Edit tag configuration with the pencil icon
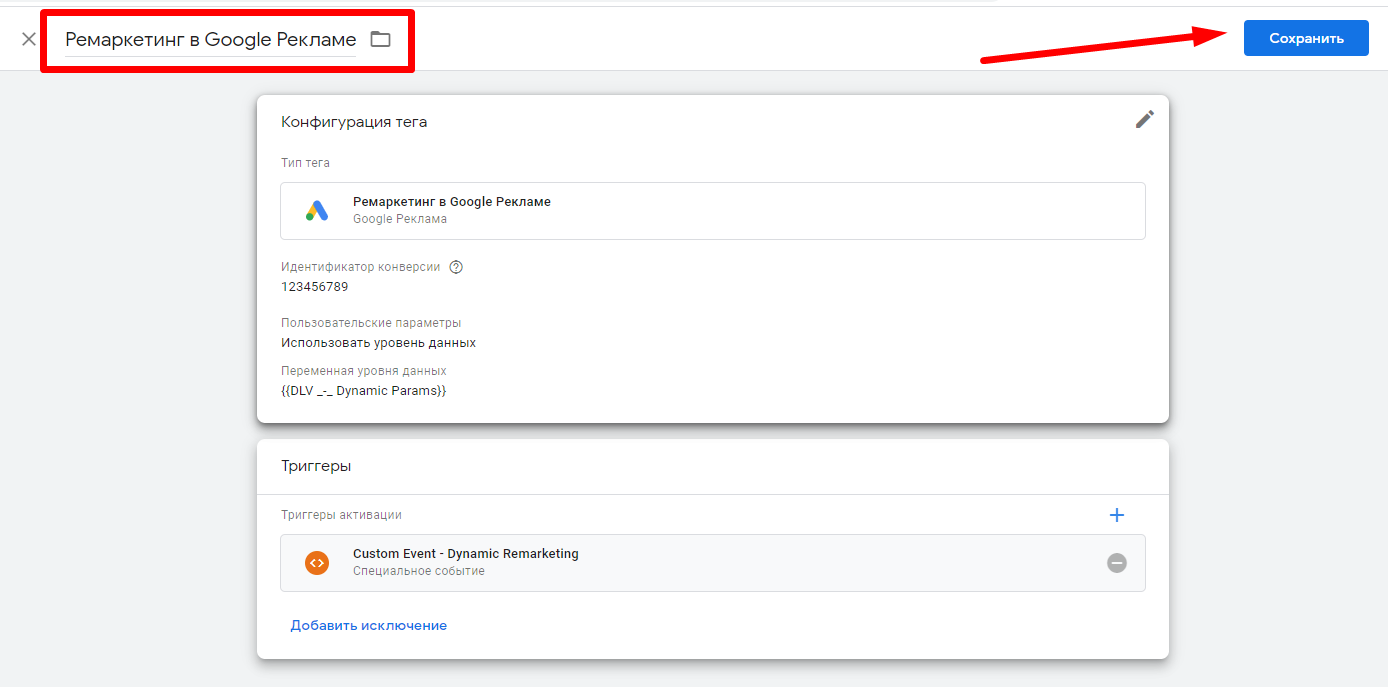1388x687 pixels. (1144, 120)
